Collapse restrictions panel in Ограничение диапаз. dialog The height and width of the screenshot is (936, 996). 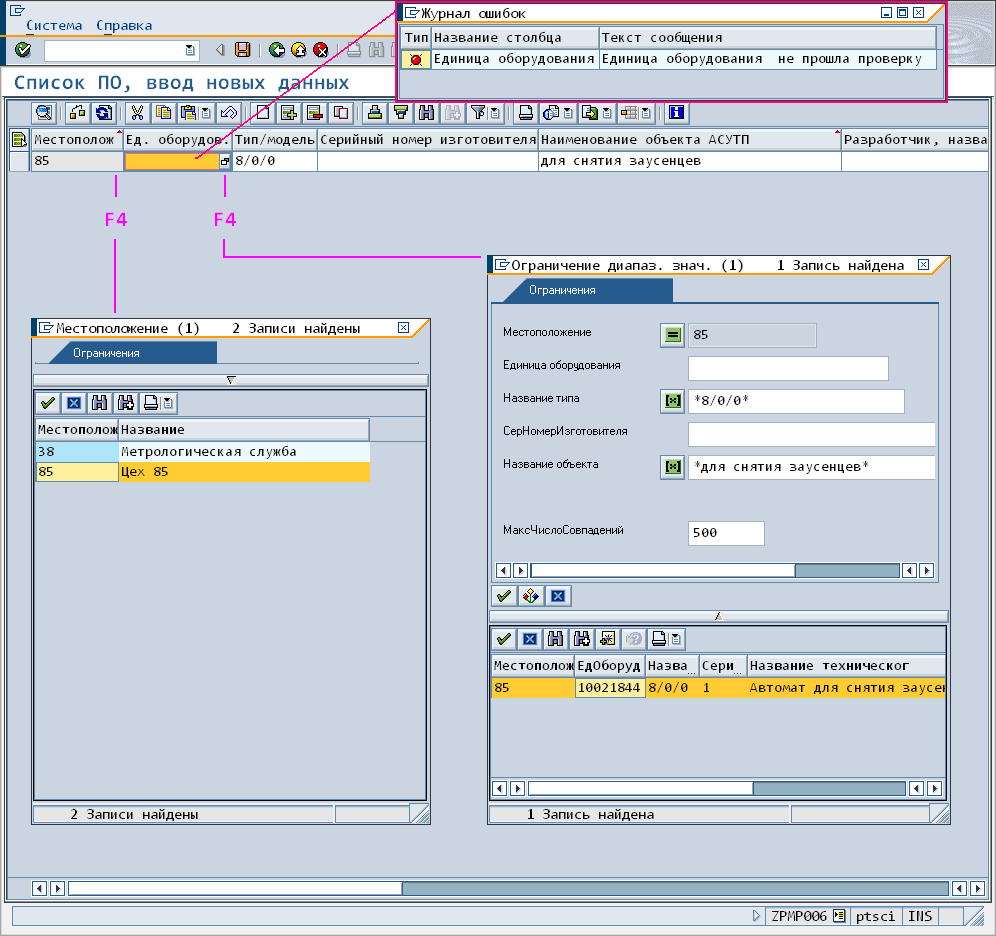click(x=718, y=616)
